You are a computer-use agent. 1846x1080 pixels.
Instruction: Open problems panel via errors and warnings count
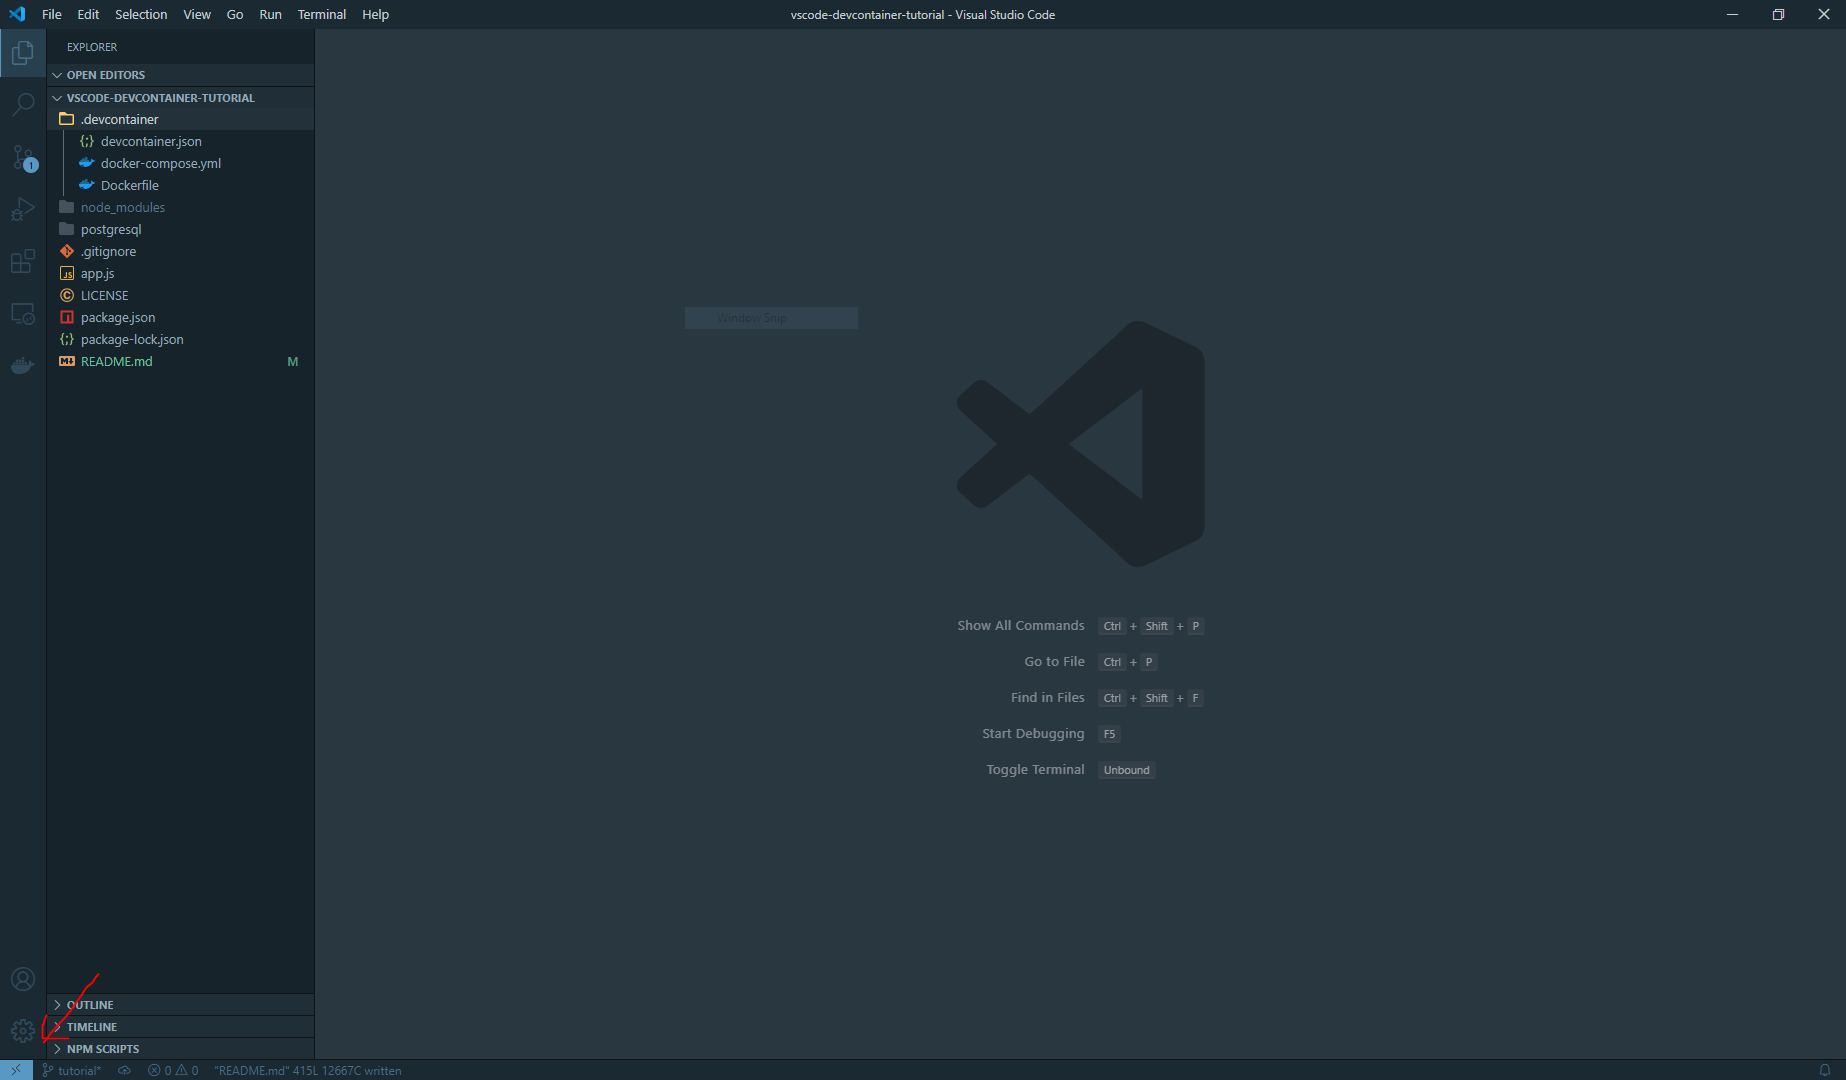tap(173, 1070)
